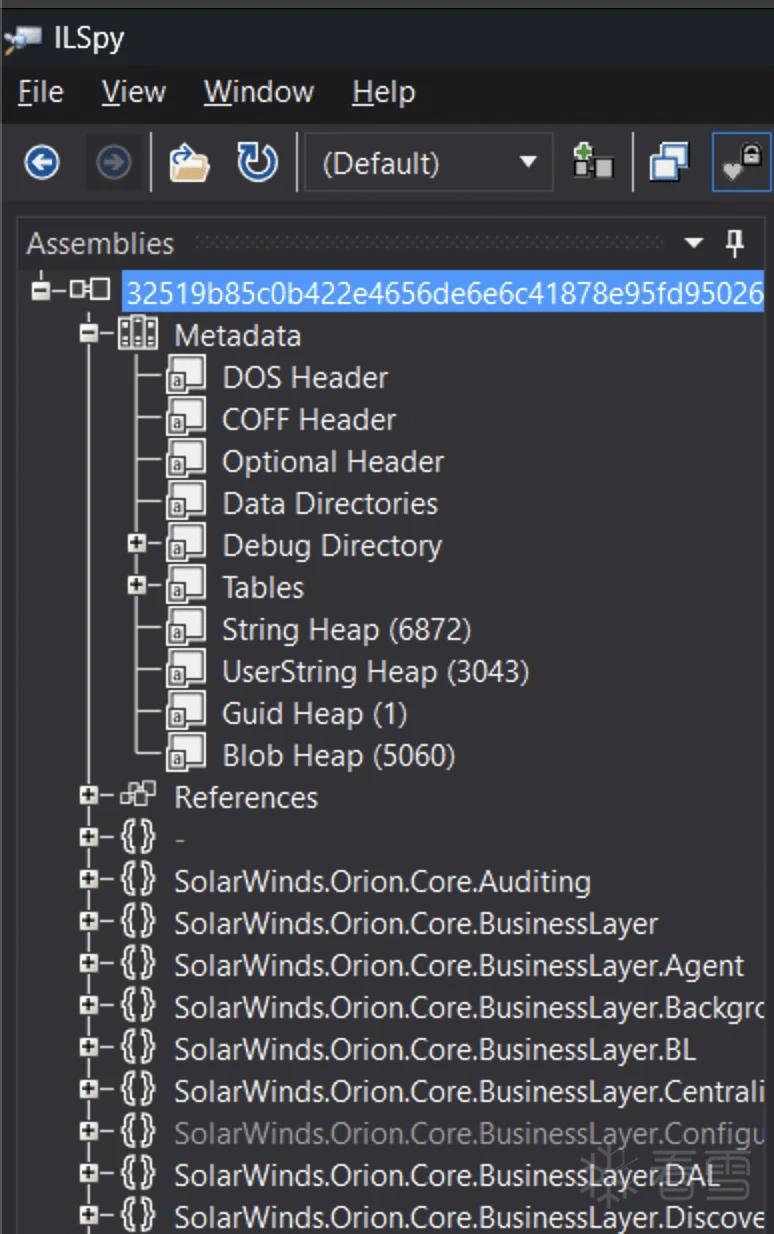Click the overlapping windows toolbar icon
Image resolution: width=774 pixels, height=1234 pixels.
click(x=669, y=162)
